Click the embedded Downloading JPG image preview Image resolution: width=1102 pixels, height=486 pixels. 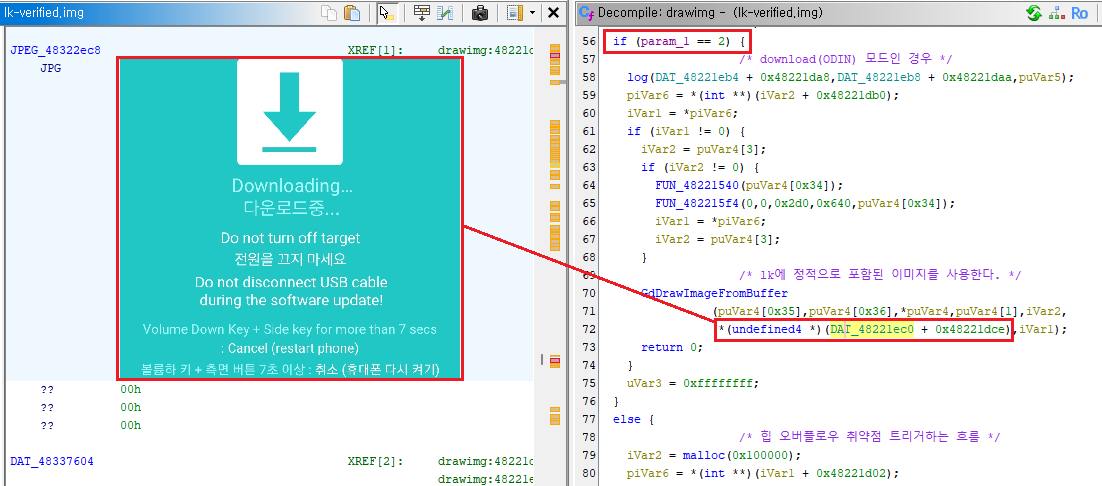click(289, 218)
